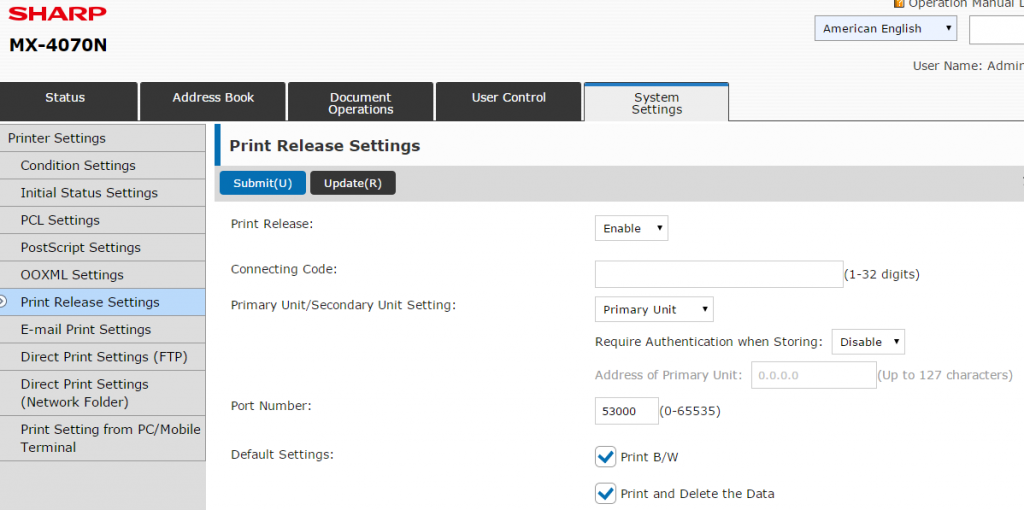This screenshot has width=1024, height=510.
Task: Go to Document Operations tab
Action: coord(360,103)
